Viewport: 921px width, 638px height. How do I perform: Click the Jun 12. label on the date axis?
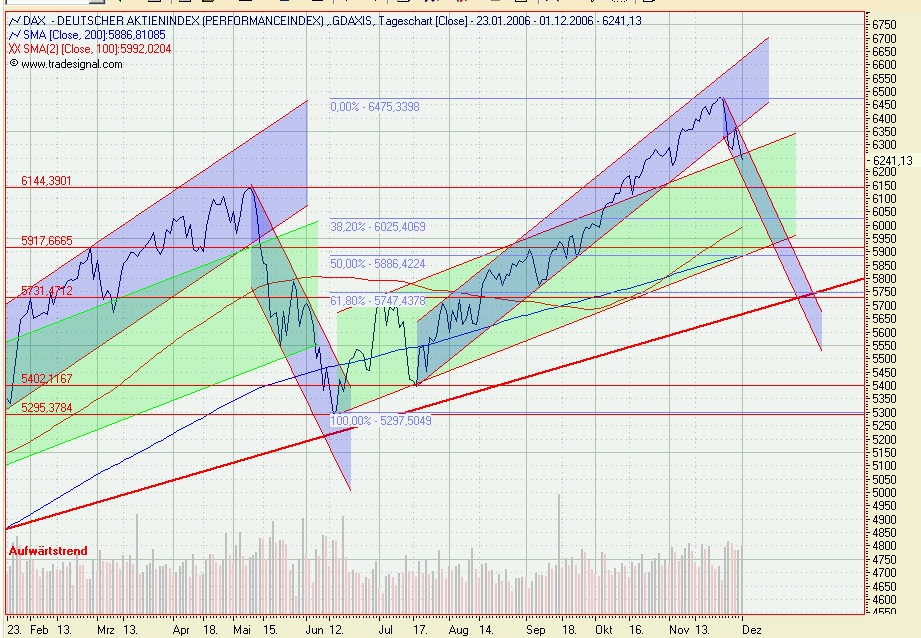pos(324,630)
